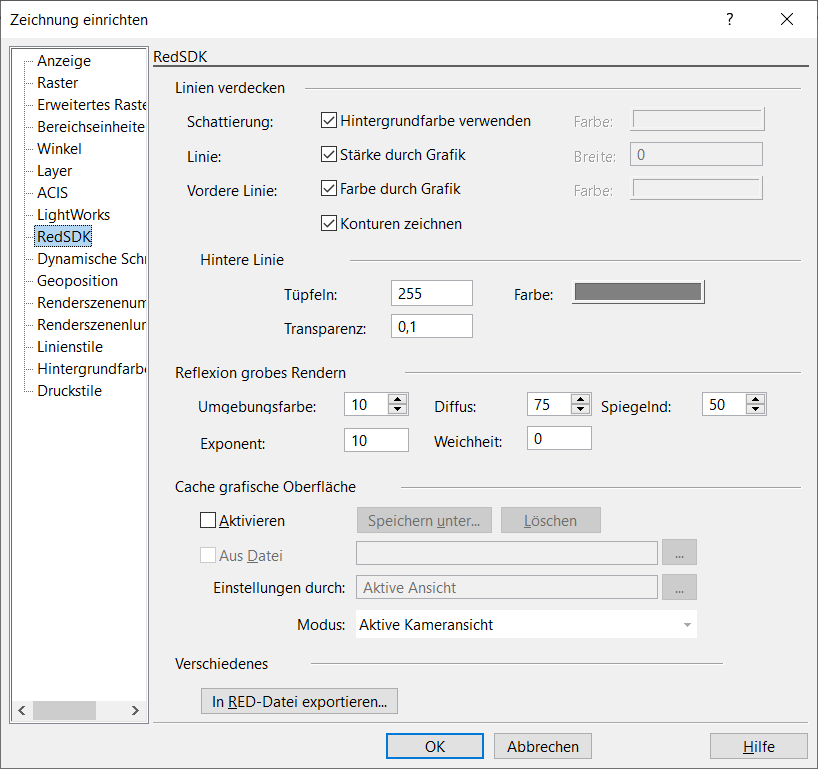
Task: Open the Renderszenenlu... tree entry
Action: (91, 325)
